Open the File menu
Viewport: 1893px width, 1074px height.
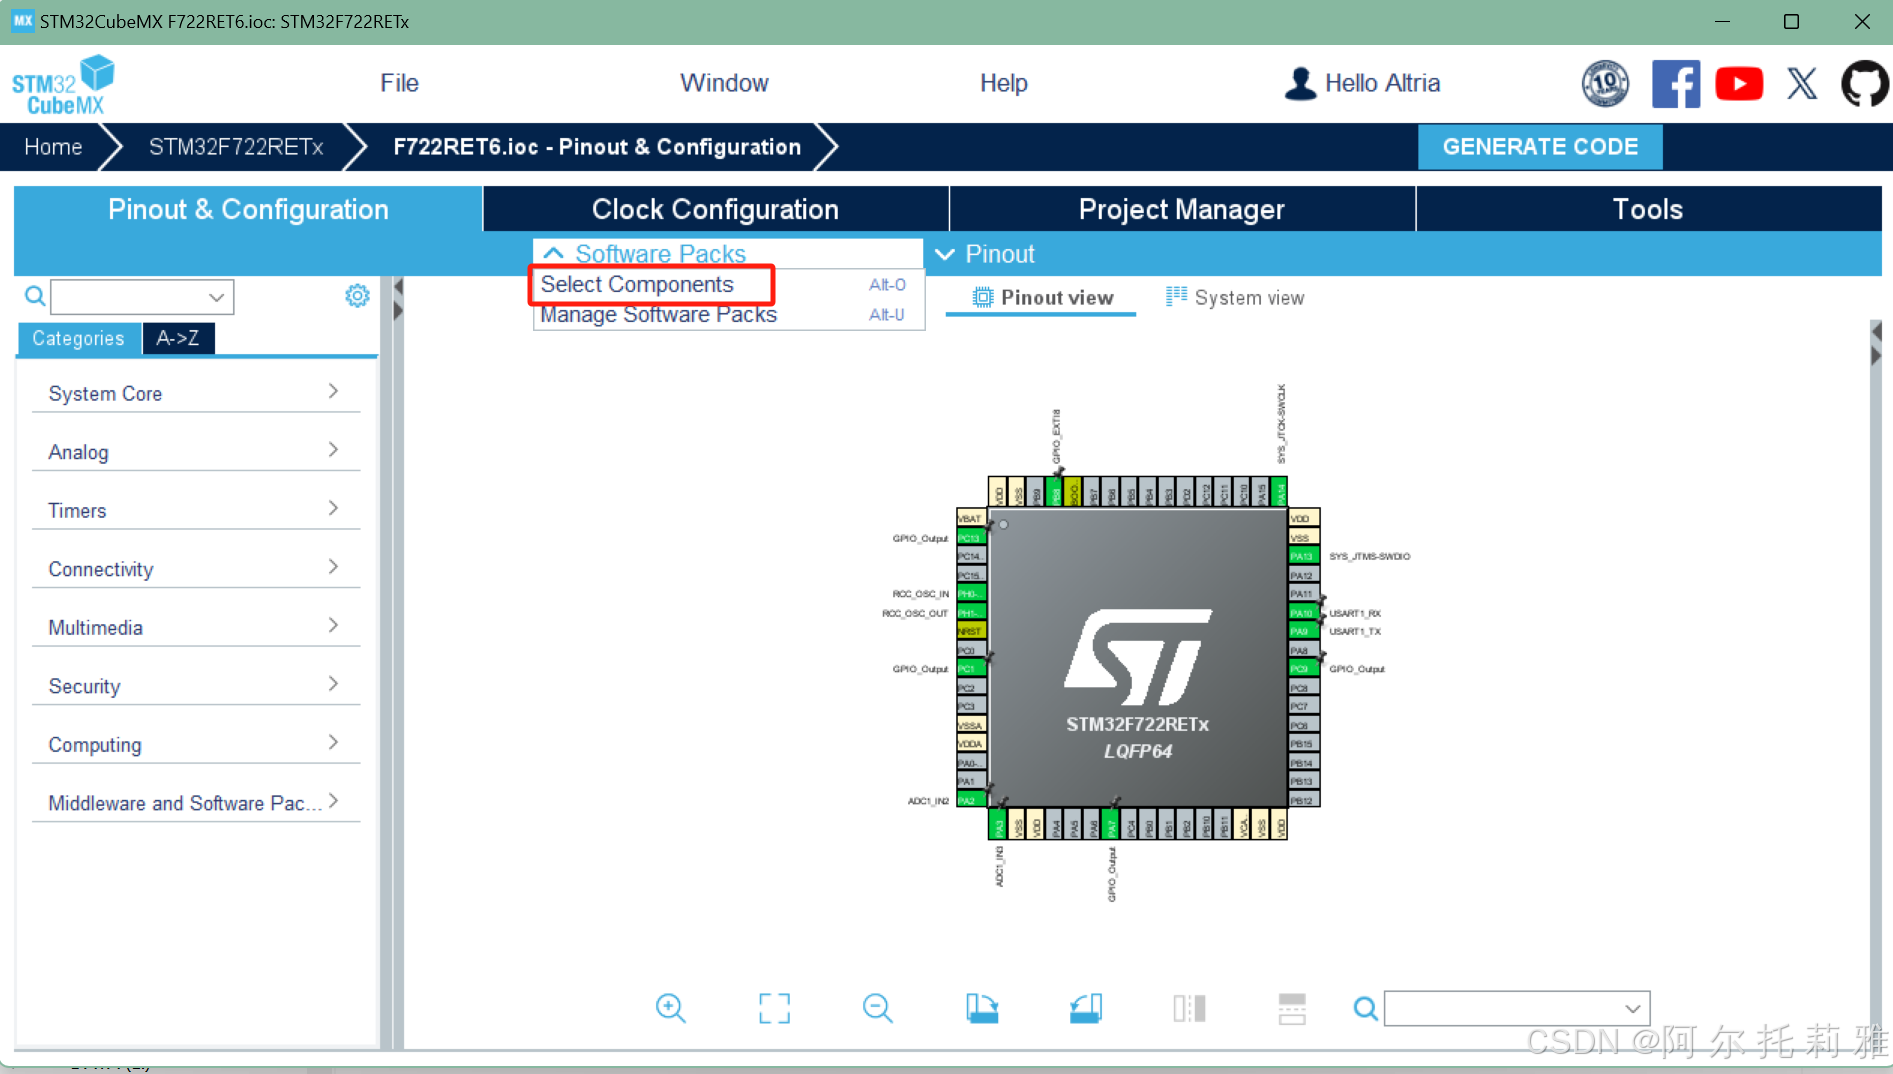pos(399,83)
